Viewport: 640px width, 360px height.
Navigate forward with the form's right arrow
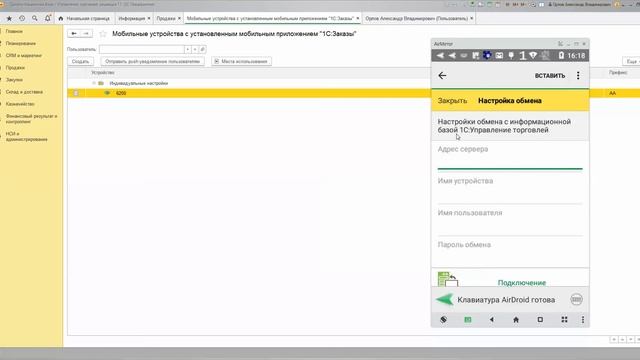tap(86, 33)
